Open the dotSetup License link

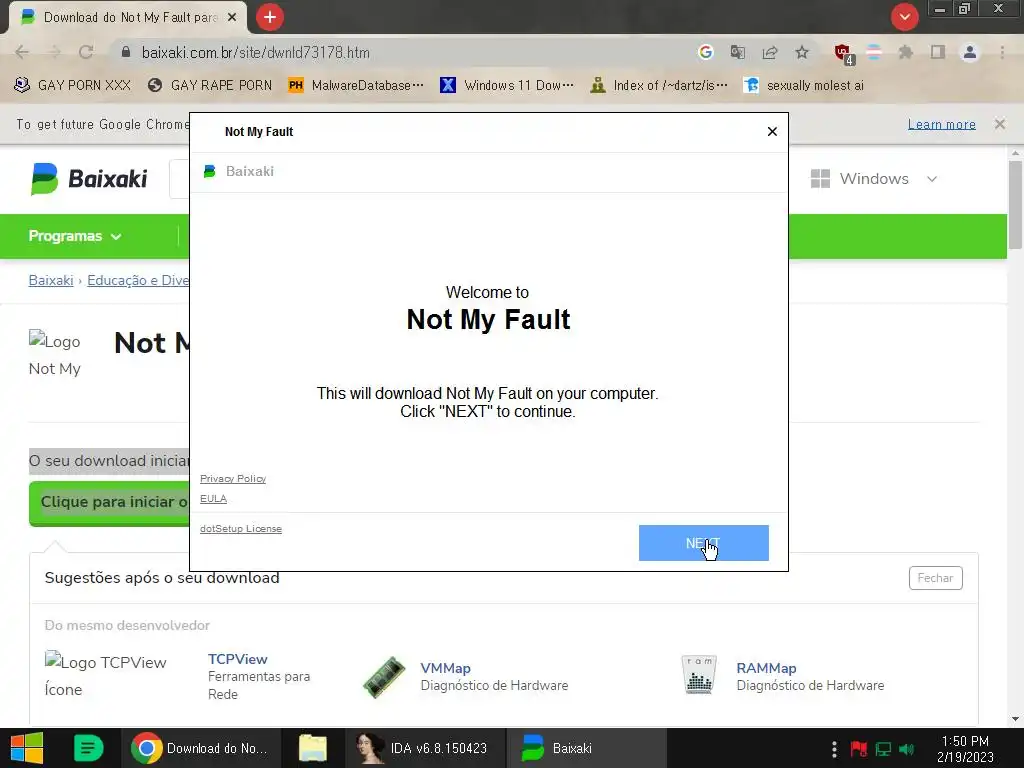click(x=240, y=528)
